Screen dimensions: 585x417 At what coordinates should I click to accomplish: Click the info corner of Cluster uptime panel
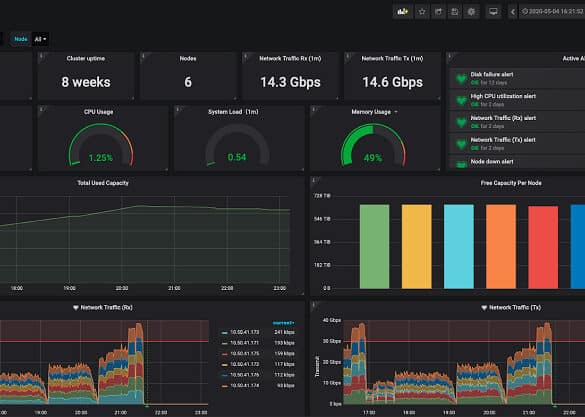click(x=41, y=56)
